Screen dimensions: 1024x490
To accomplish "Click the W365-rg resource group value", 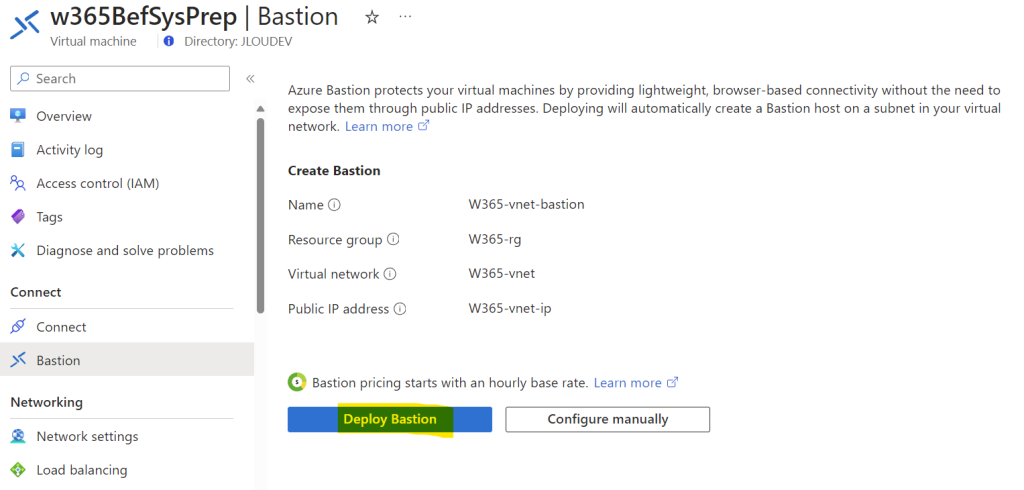I will click(x=495, y=239).
